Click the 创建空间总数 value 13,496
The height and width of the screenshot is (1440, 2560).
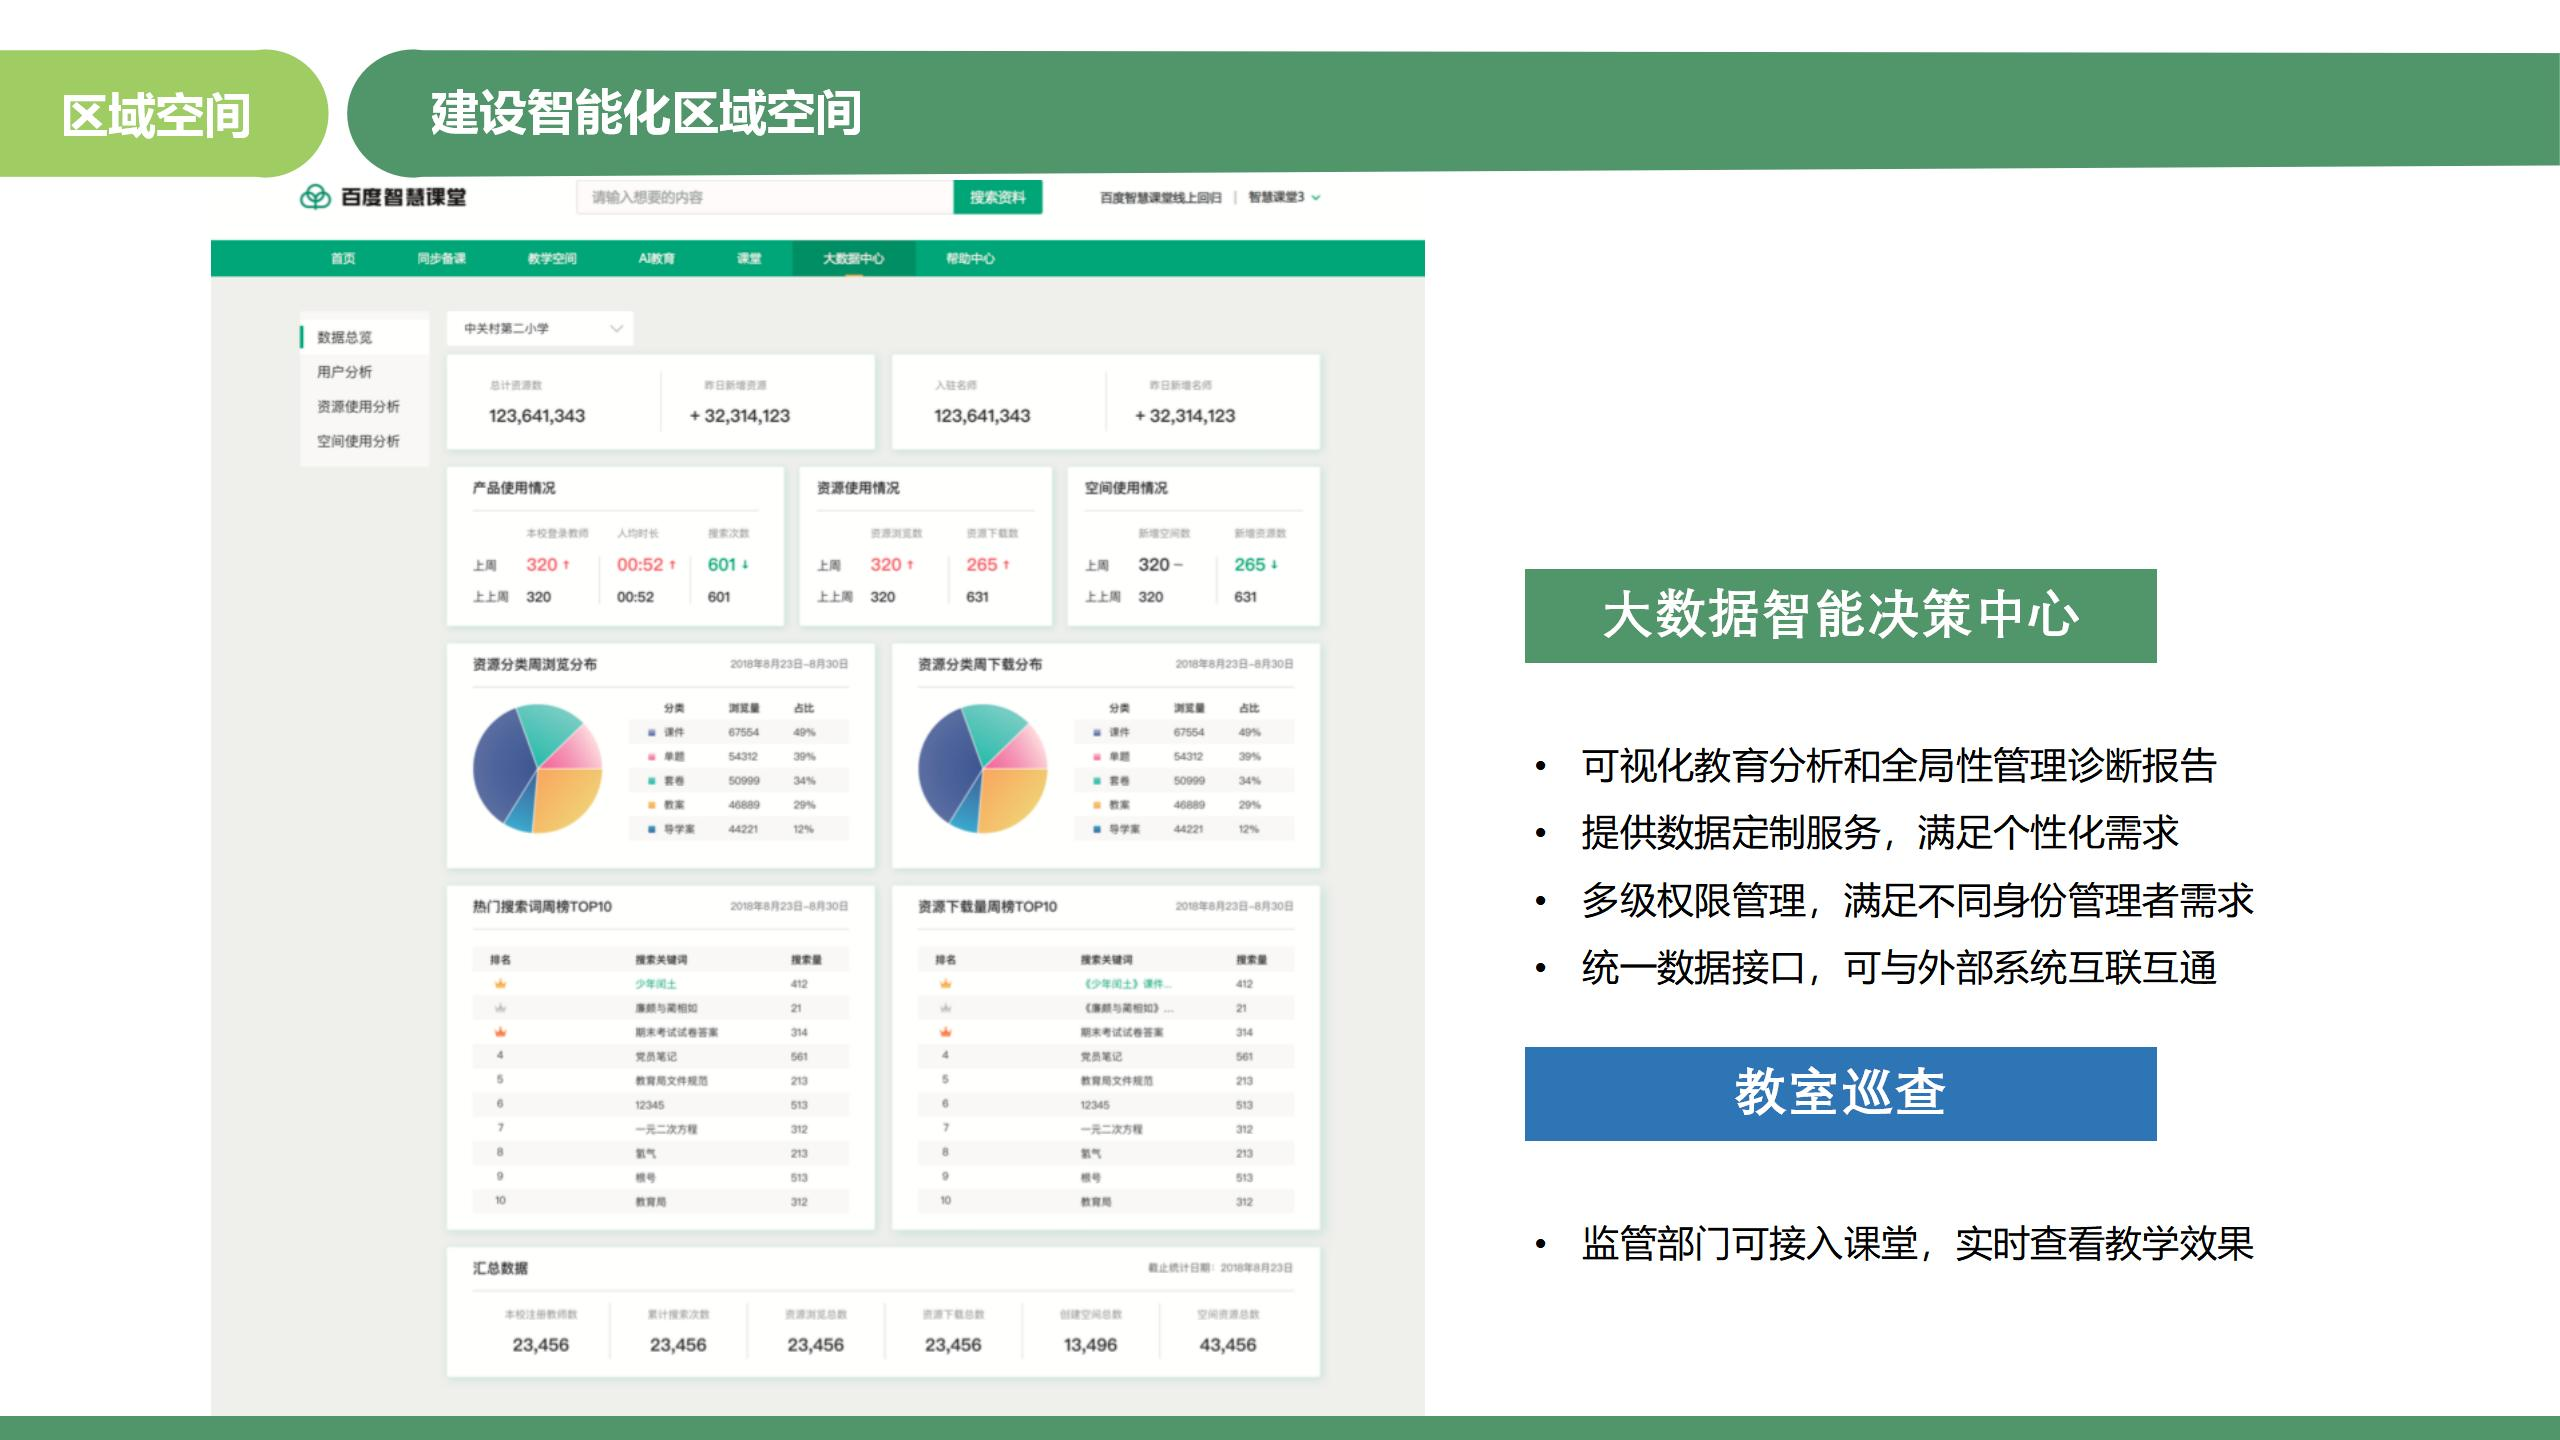[x=1090, y=1345]
